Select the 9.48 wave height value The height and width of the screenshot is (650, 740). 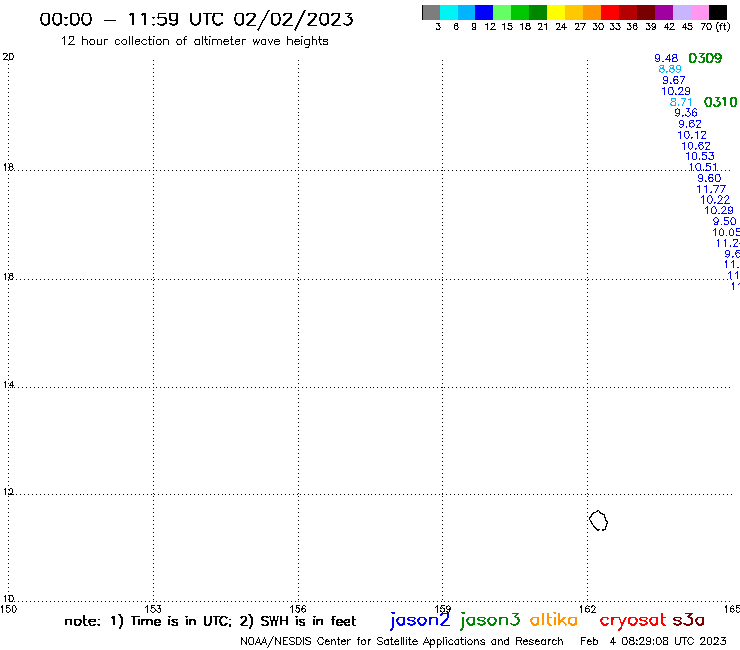(666, 58)
